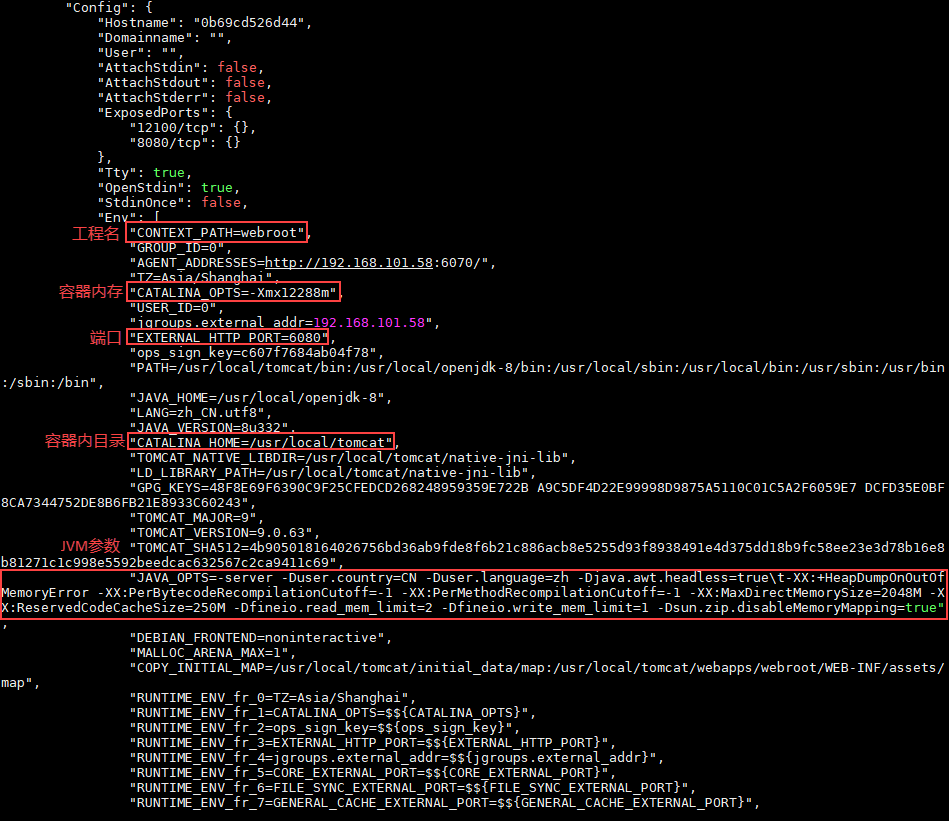Click the RUNTIME_ENV_fr_0=TZ=Asia/Shanghai entry
Image resolution: width=949 pixels, height=821 pixels.
[272, 698]
